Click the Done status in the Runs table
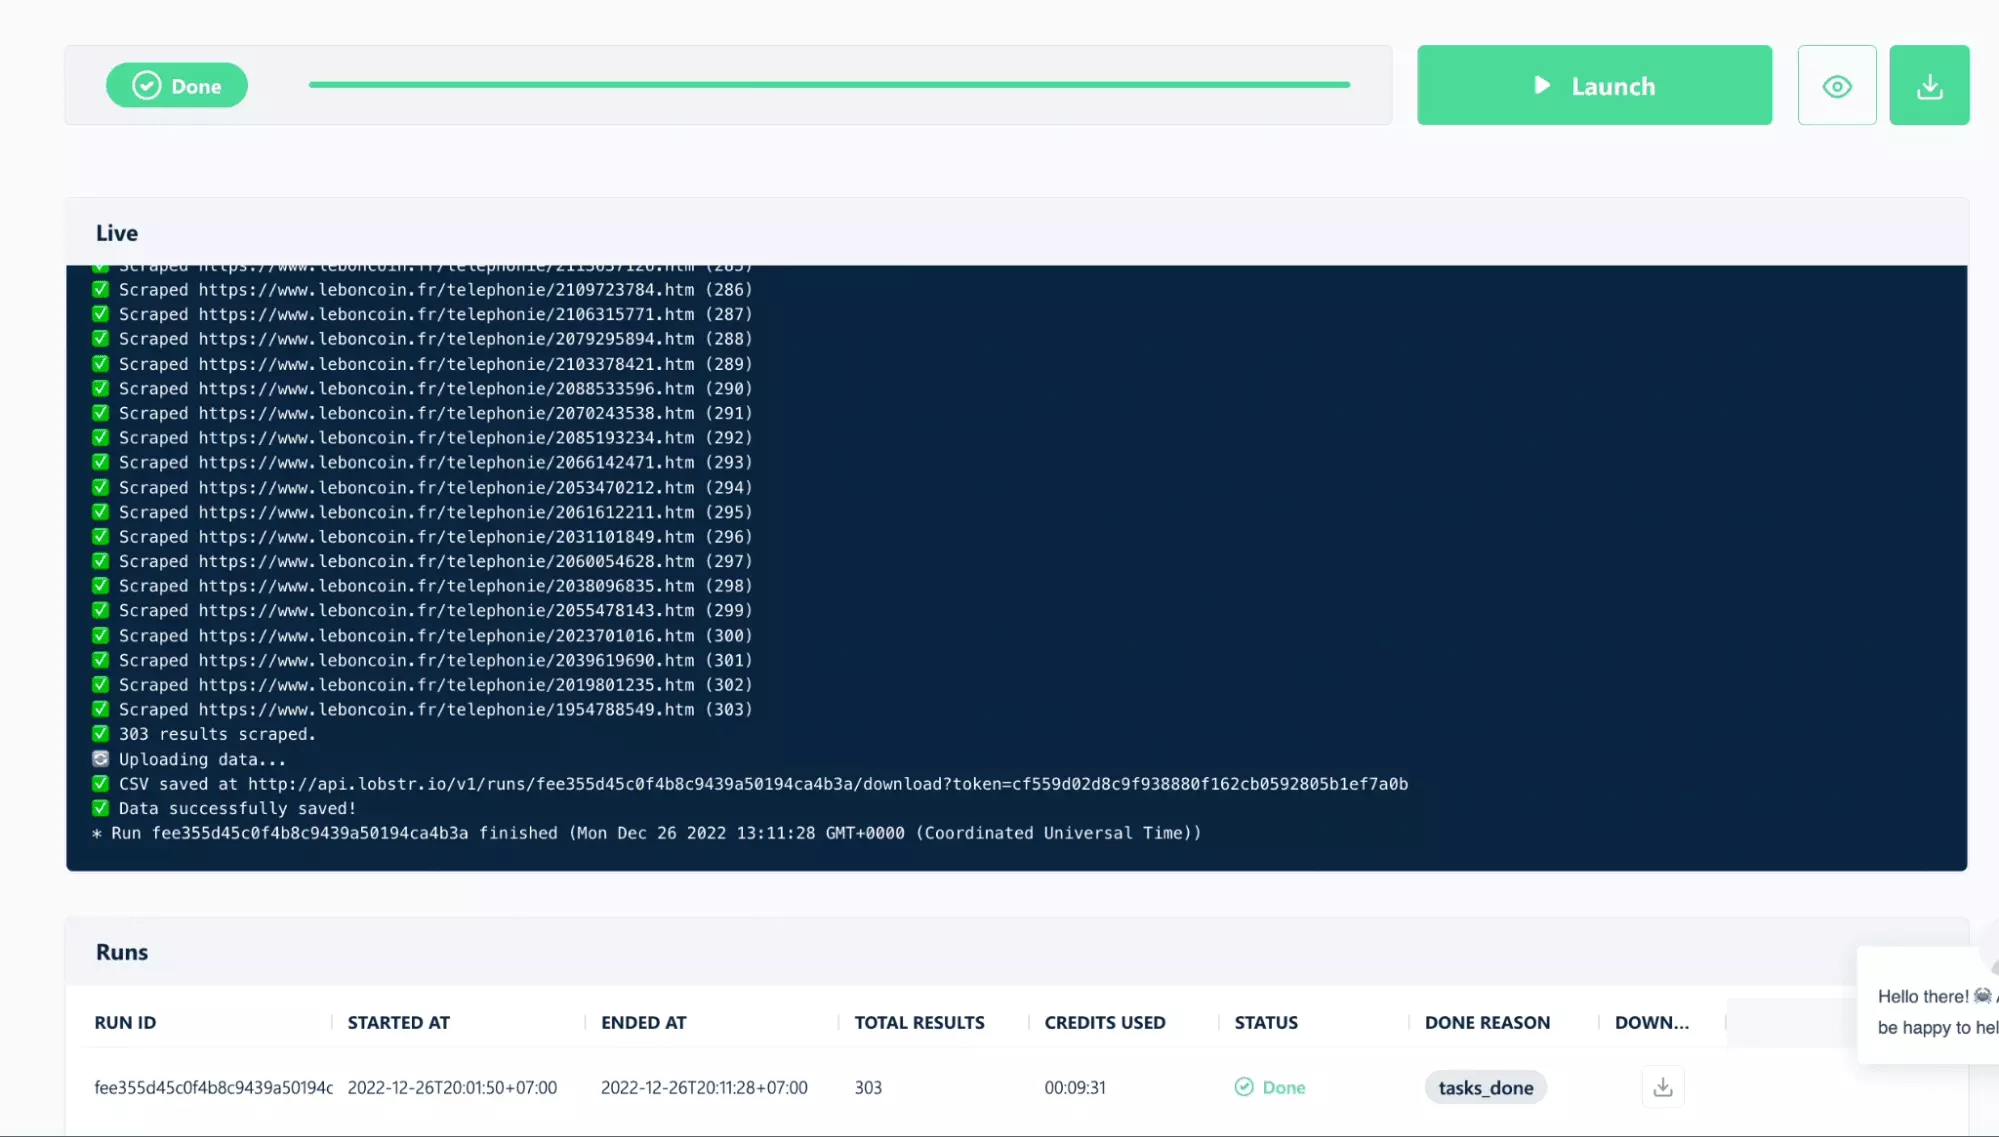This screenshot has height=1137, width=1999. point(1270,1088)
